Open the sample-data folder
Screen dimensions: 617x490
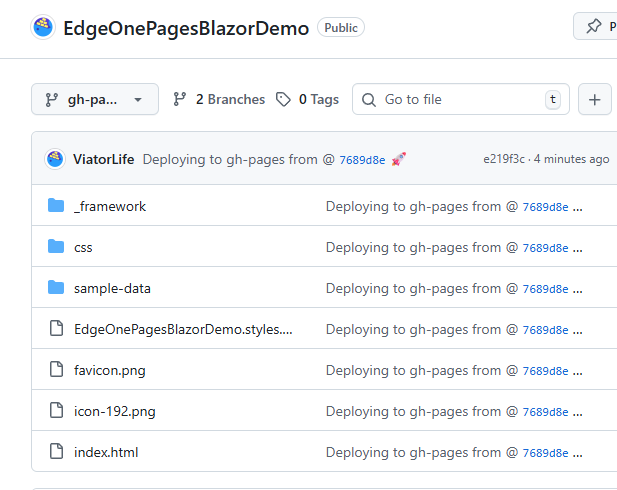112,288
